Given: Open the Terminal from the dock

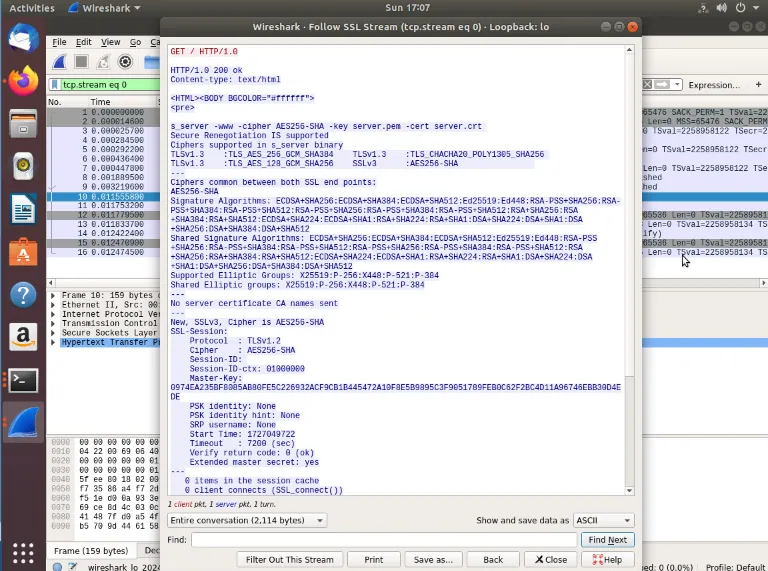Looking at the screenshot, I should click(x=23, y=381).
